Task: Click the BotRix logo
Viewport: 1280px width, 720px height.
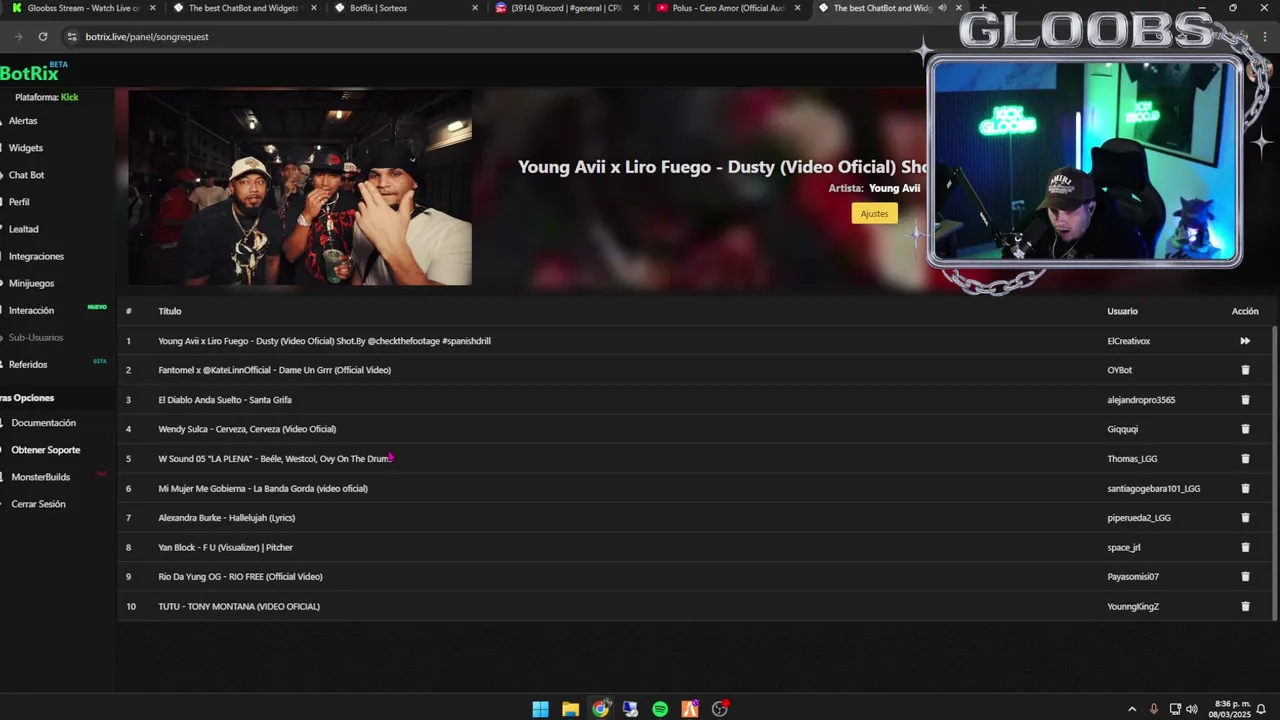Action: [30, 73]
